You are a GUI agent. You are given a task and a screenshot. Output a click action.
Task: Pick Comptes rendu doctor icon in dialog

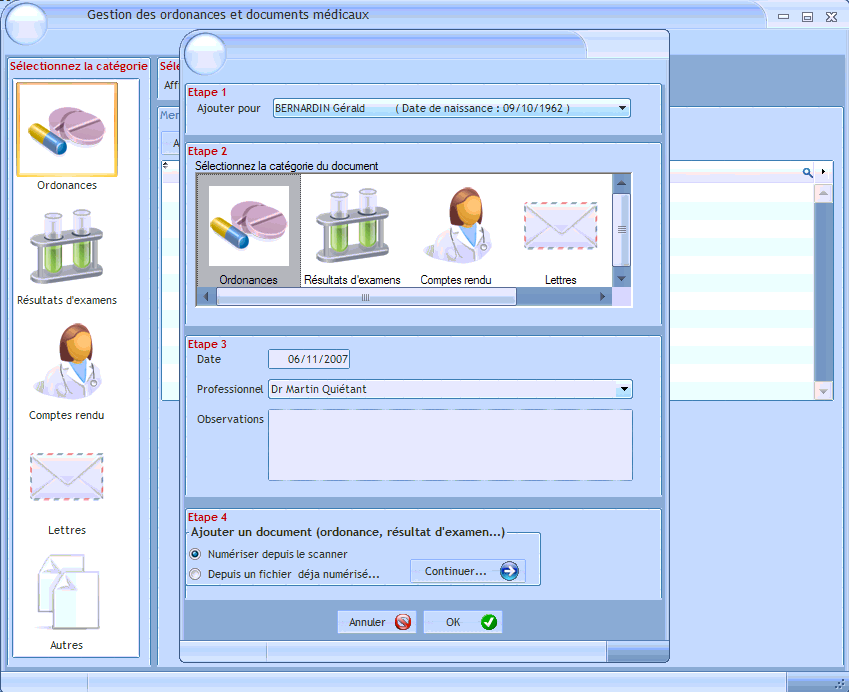456,228
